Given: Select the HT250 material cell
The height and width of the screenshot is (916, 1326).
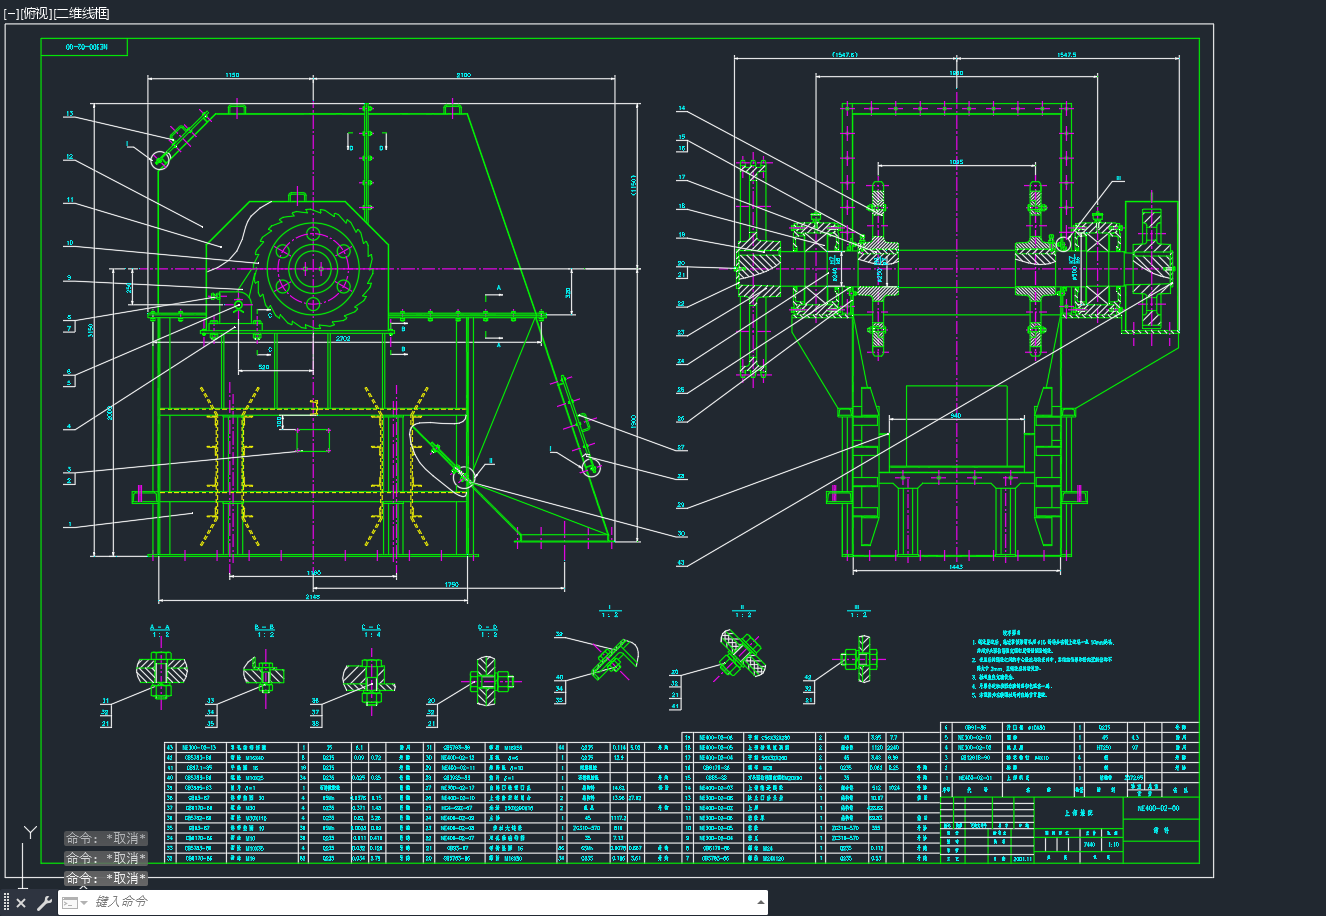Looking at the screenshot, I should point(1105,747).
